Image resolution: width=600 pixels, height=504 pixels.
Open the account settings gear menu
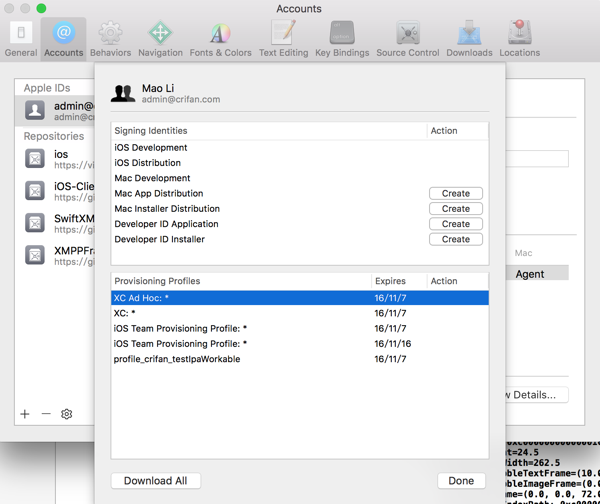tap(67, 414)
